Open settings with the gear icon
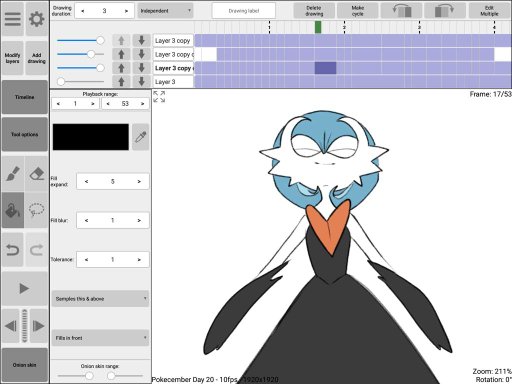Image resolution: width=512 pixels, height=384 pixels. (x=37, y=19)
